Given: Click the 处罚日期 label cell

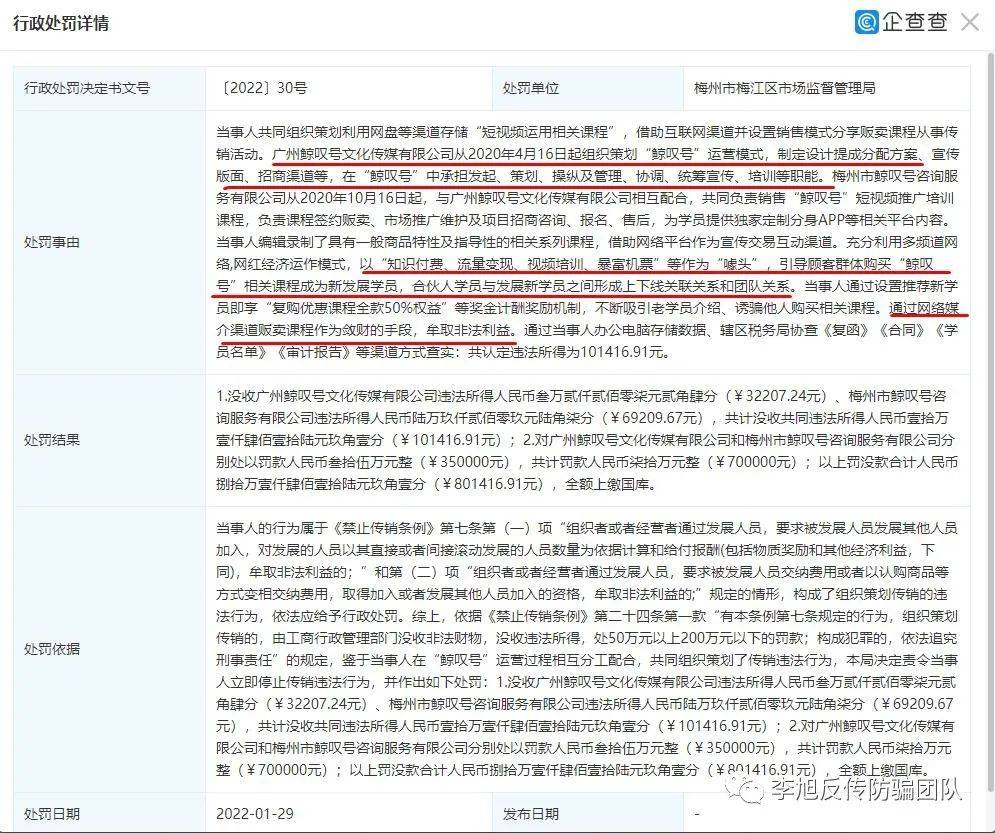Looking at the screenshot, I should click(109, 813).
